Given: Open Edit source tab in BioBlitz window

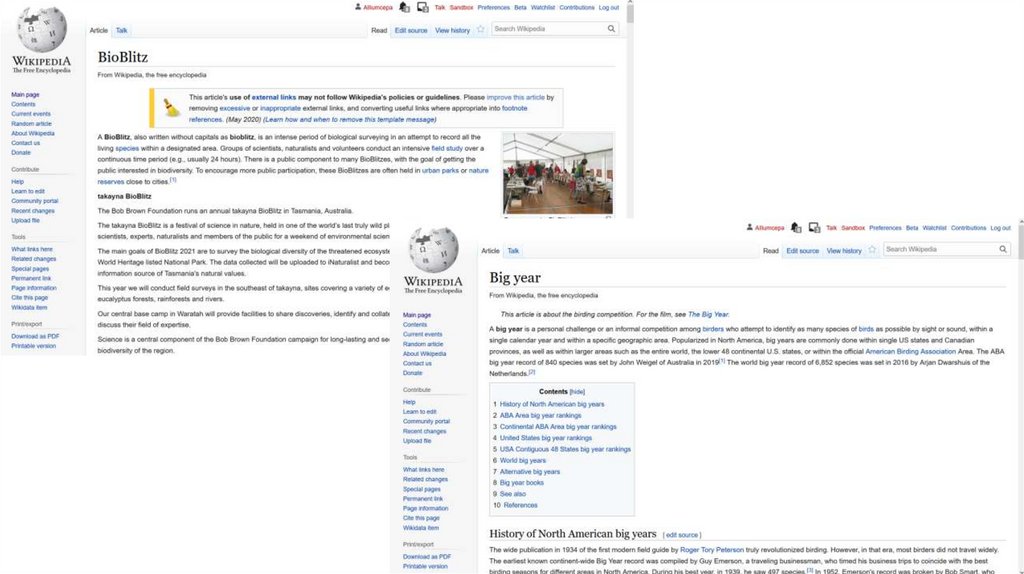Looking at the screenshot, I should point(411,30).
